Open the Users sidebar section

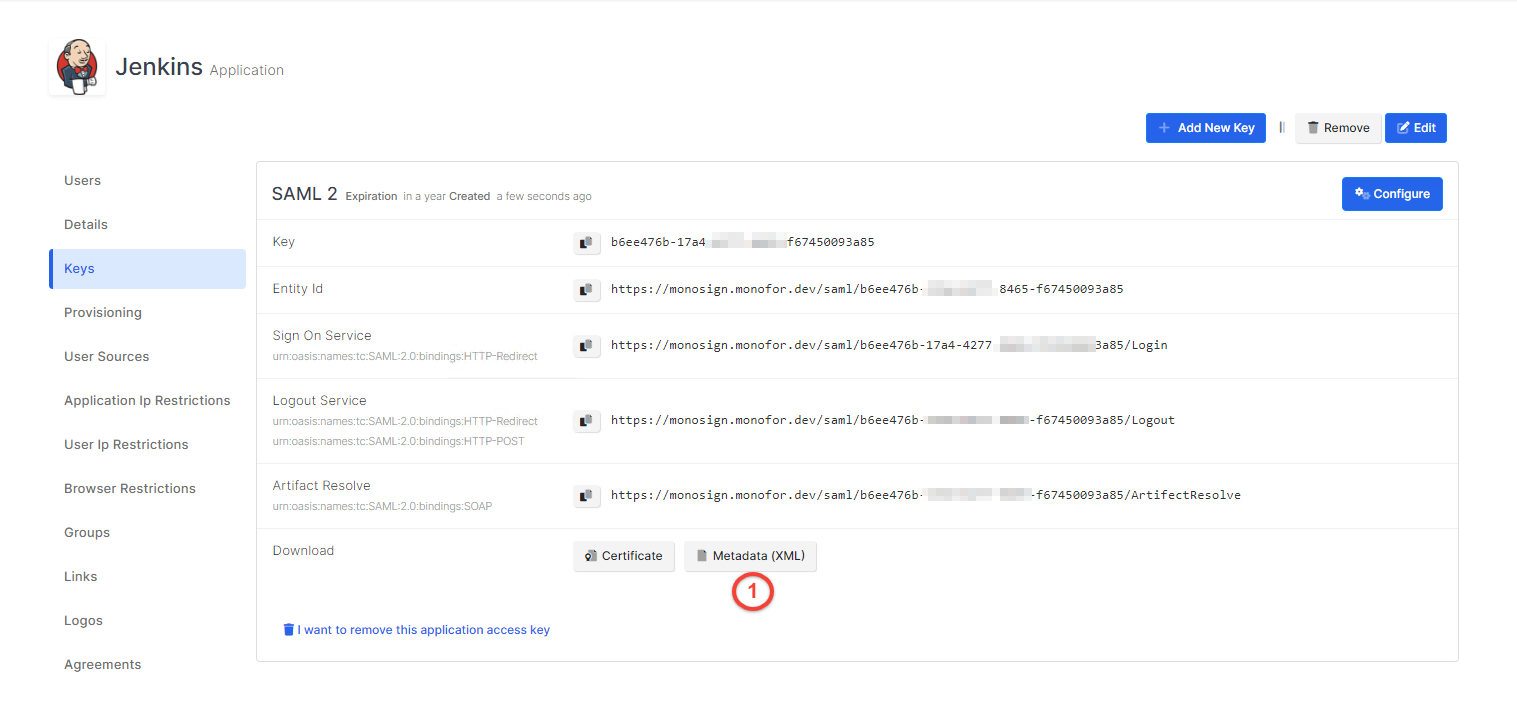pyautogui.click(x=82, y=181)
